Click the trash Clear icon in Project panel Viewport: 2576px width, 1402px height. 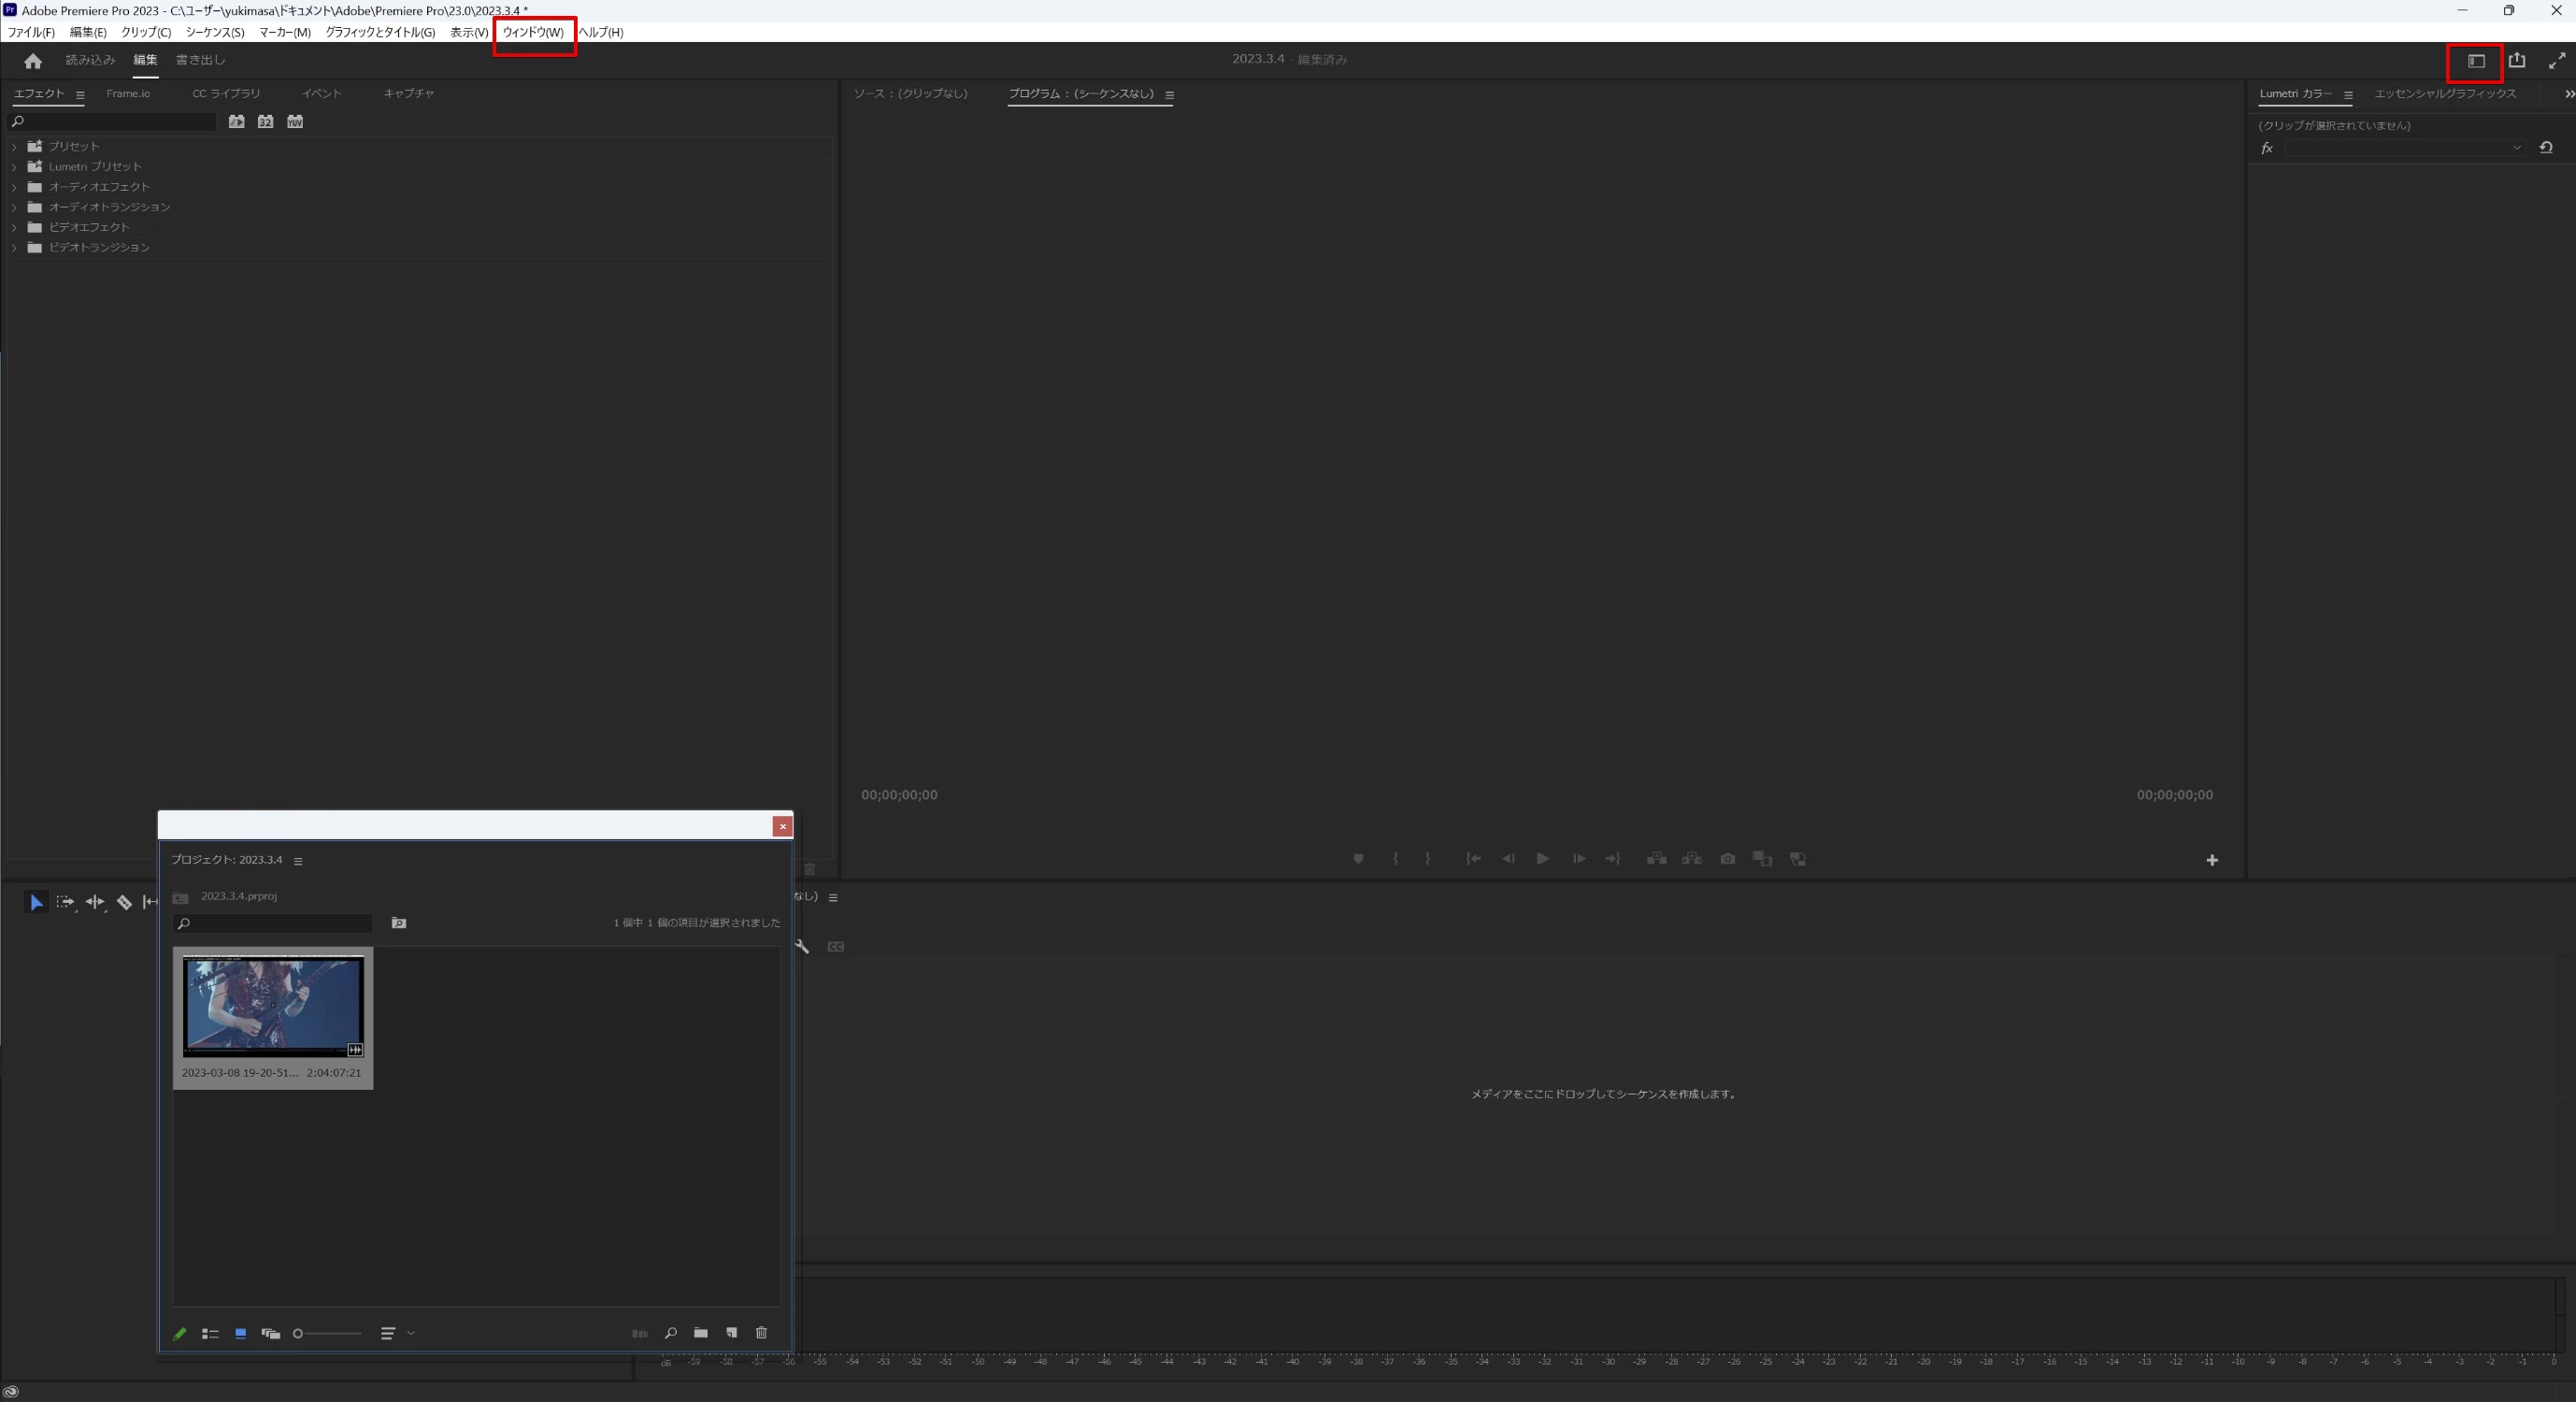761,1333
